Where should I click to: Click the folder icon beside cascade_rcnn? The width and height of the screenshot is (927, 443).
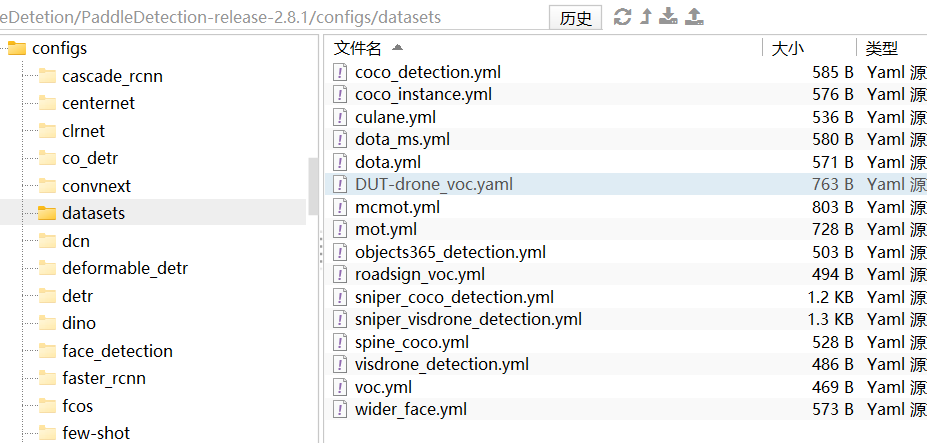point(47,75)
